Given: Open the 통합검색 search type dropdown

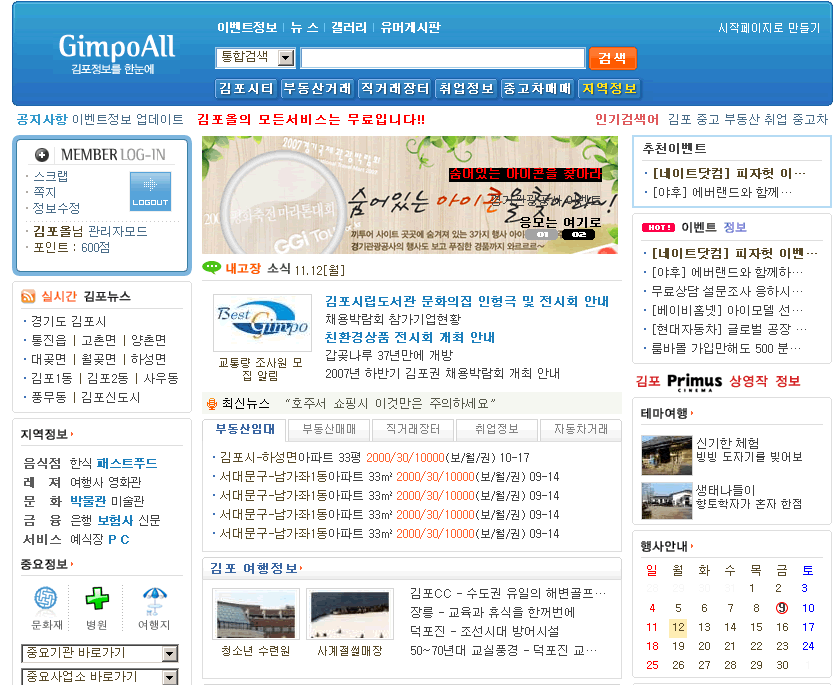Looking at the screenshot, I should coord(255,58).
